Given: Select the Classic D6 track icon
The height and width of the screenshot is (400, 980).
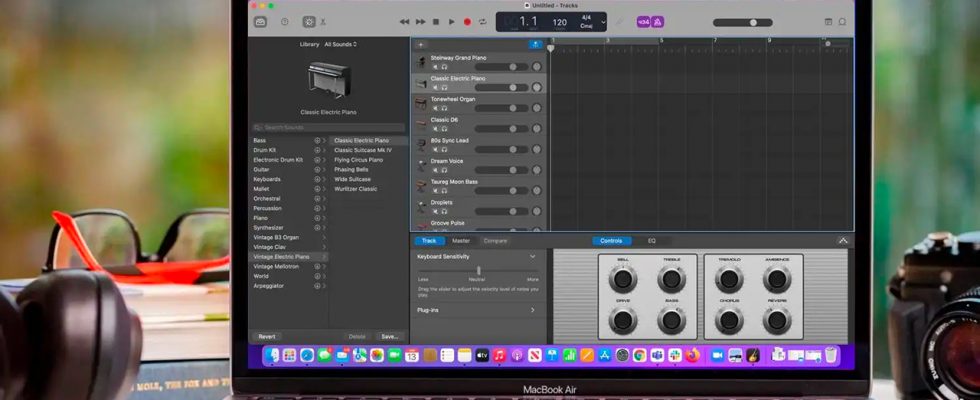Looking at the screenshot, I should (421, 124).
